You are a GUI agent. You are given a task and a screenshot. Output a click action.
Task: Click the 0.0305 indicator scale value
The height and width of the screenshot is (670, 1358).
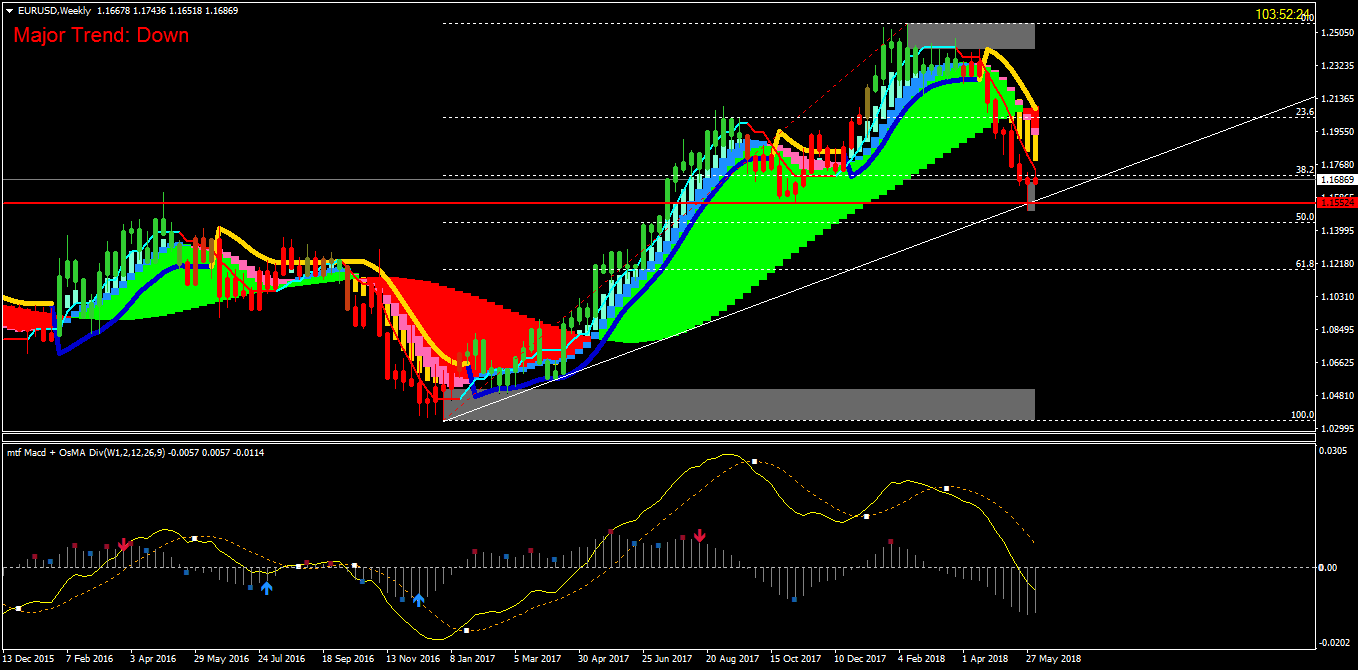tap(1334, 451)
